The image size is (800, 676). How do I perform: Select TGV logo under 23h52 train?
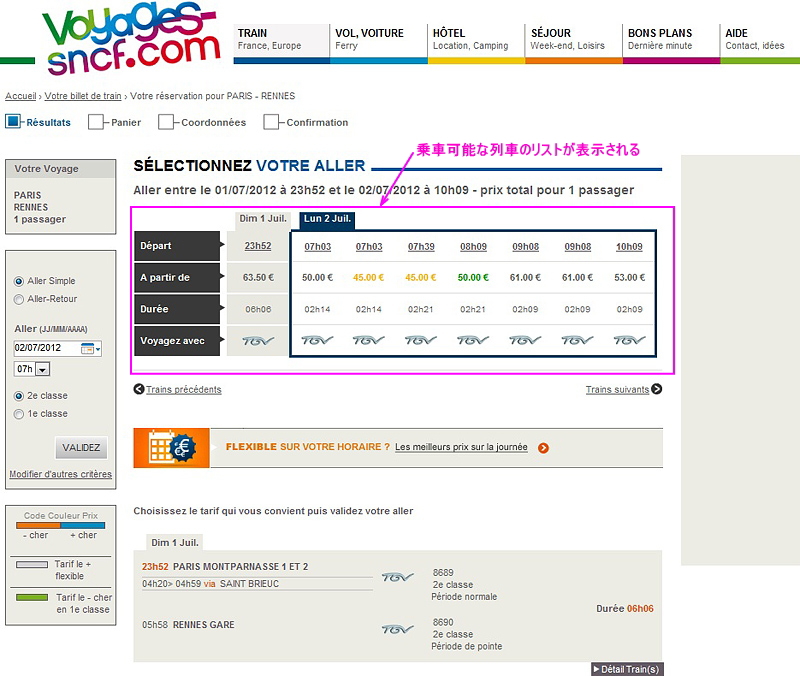tap(258, 341)
